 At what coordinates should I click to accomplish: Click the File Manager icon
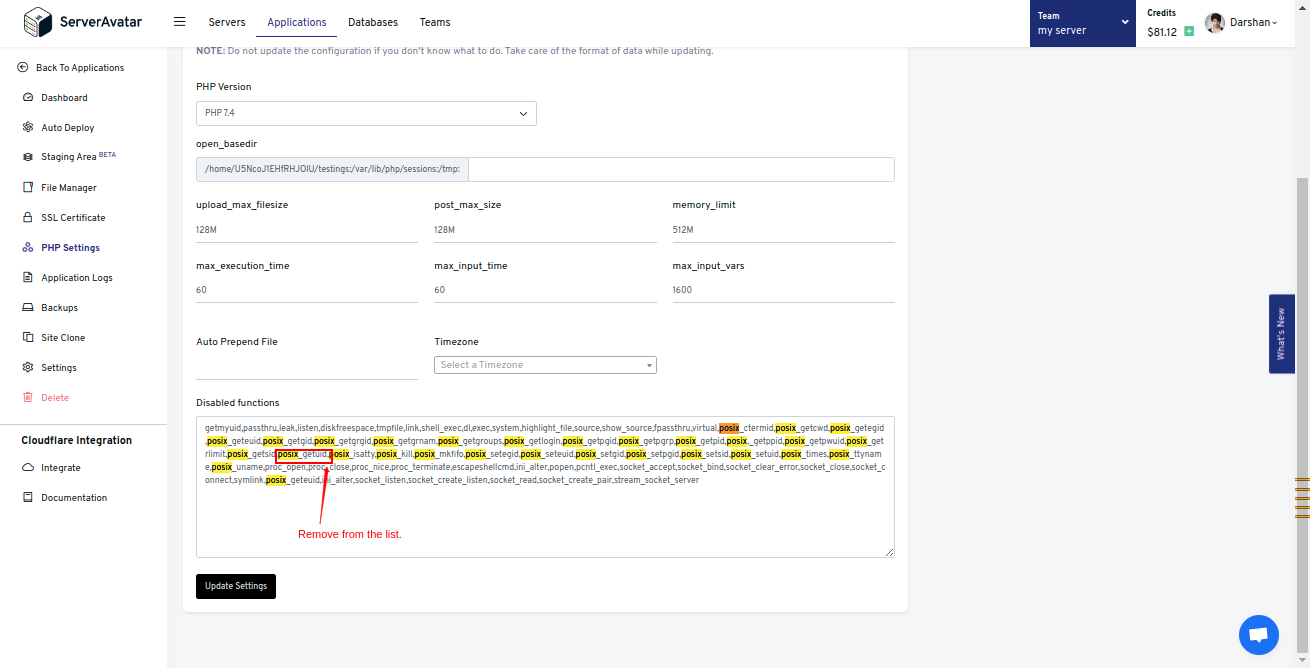(x=28, y=187)
